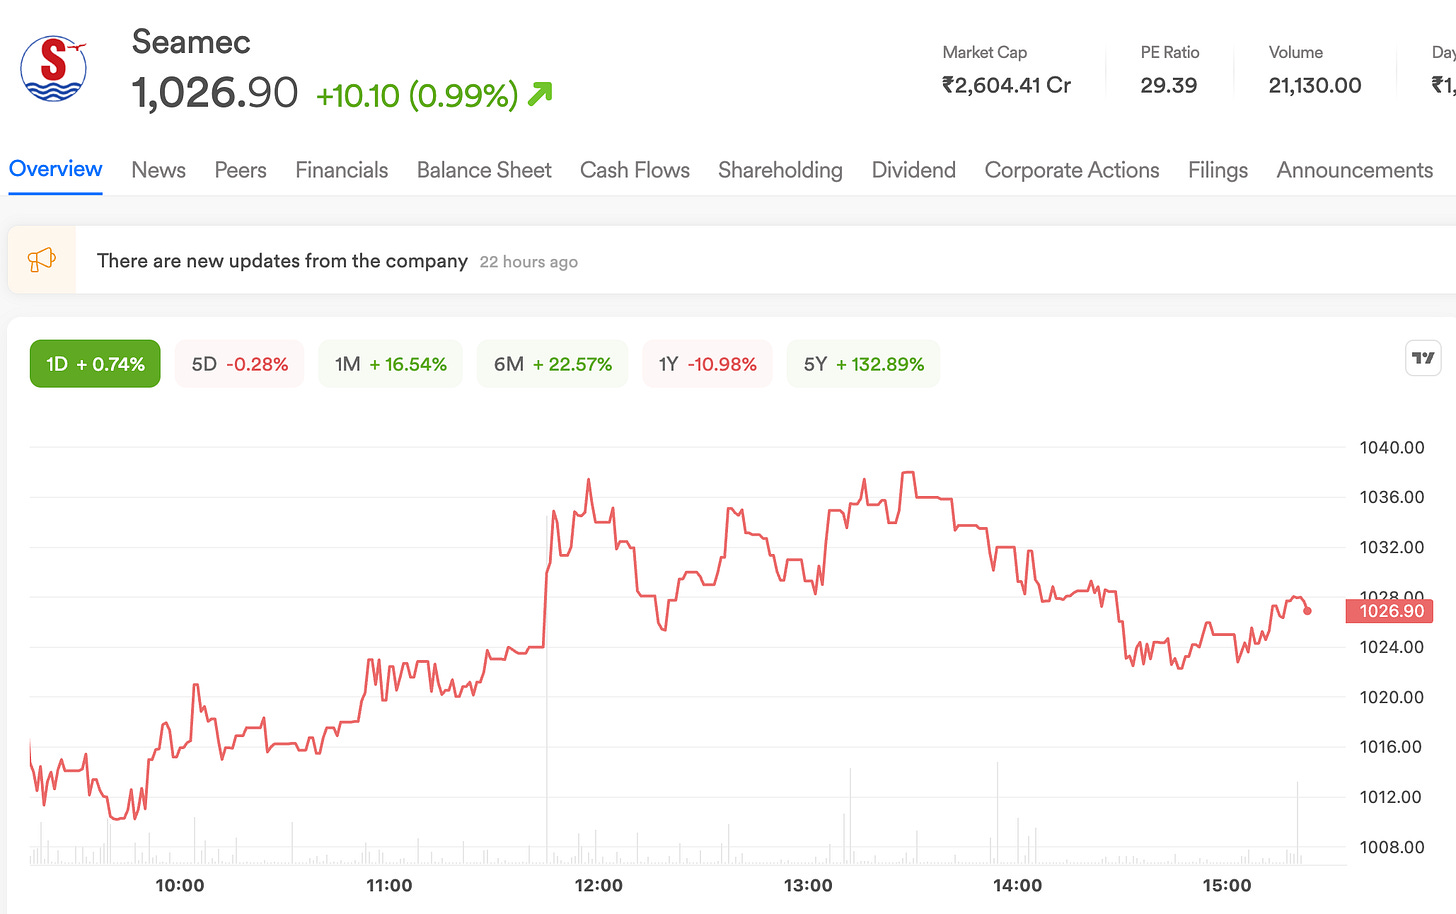
Task: View the Shareholding tab
Action: (781, 170)
